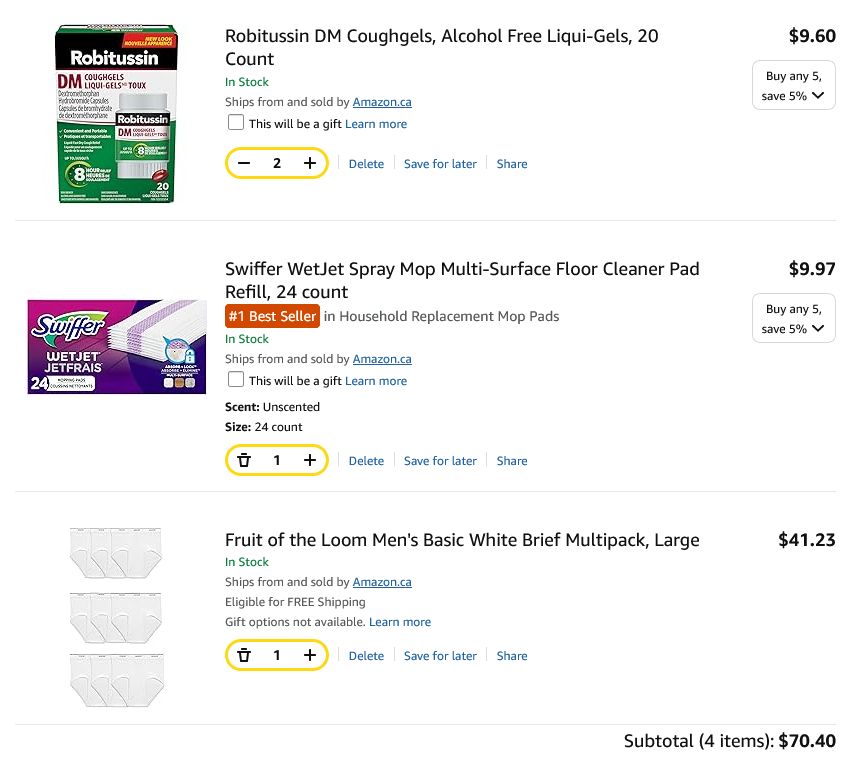This screenshot has width=855, height=758.
Task: Mark Swiffer WetJet refill as a gift
Action: point(236,380)
